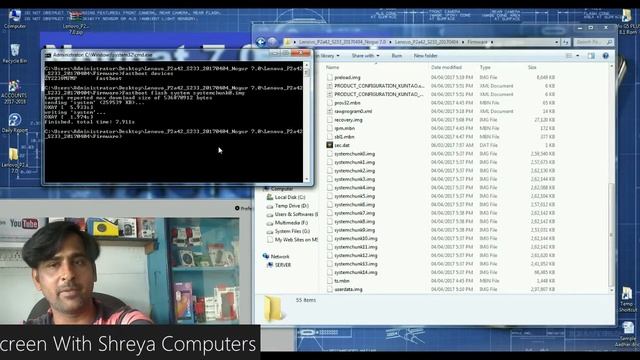Select Multimedia (F:) drive
This screenshot has width=640, height=360.
287,223
